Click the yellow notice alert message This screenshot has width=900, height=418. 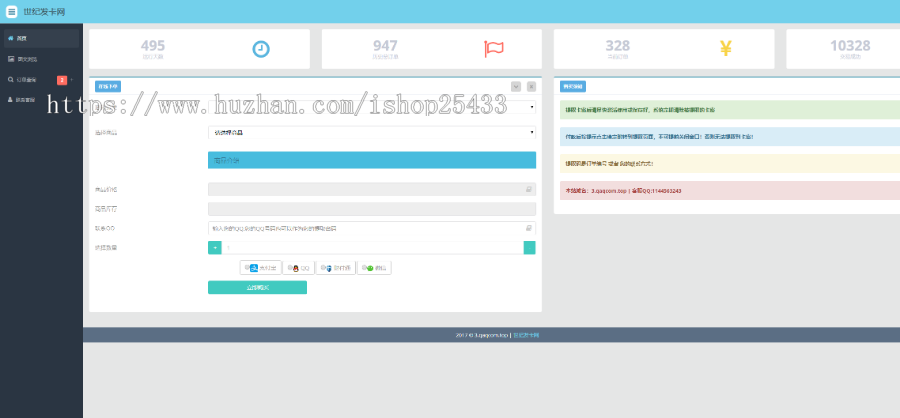coord(730,164)
